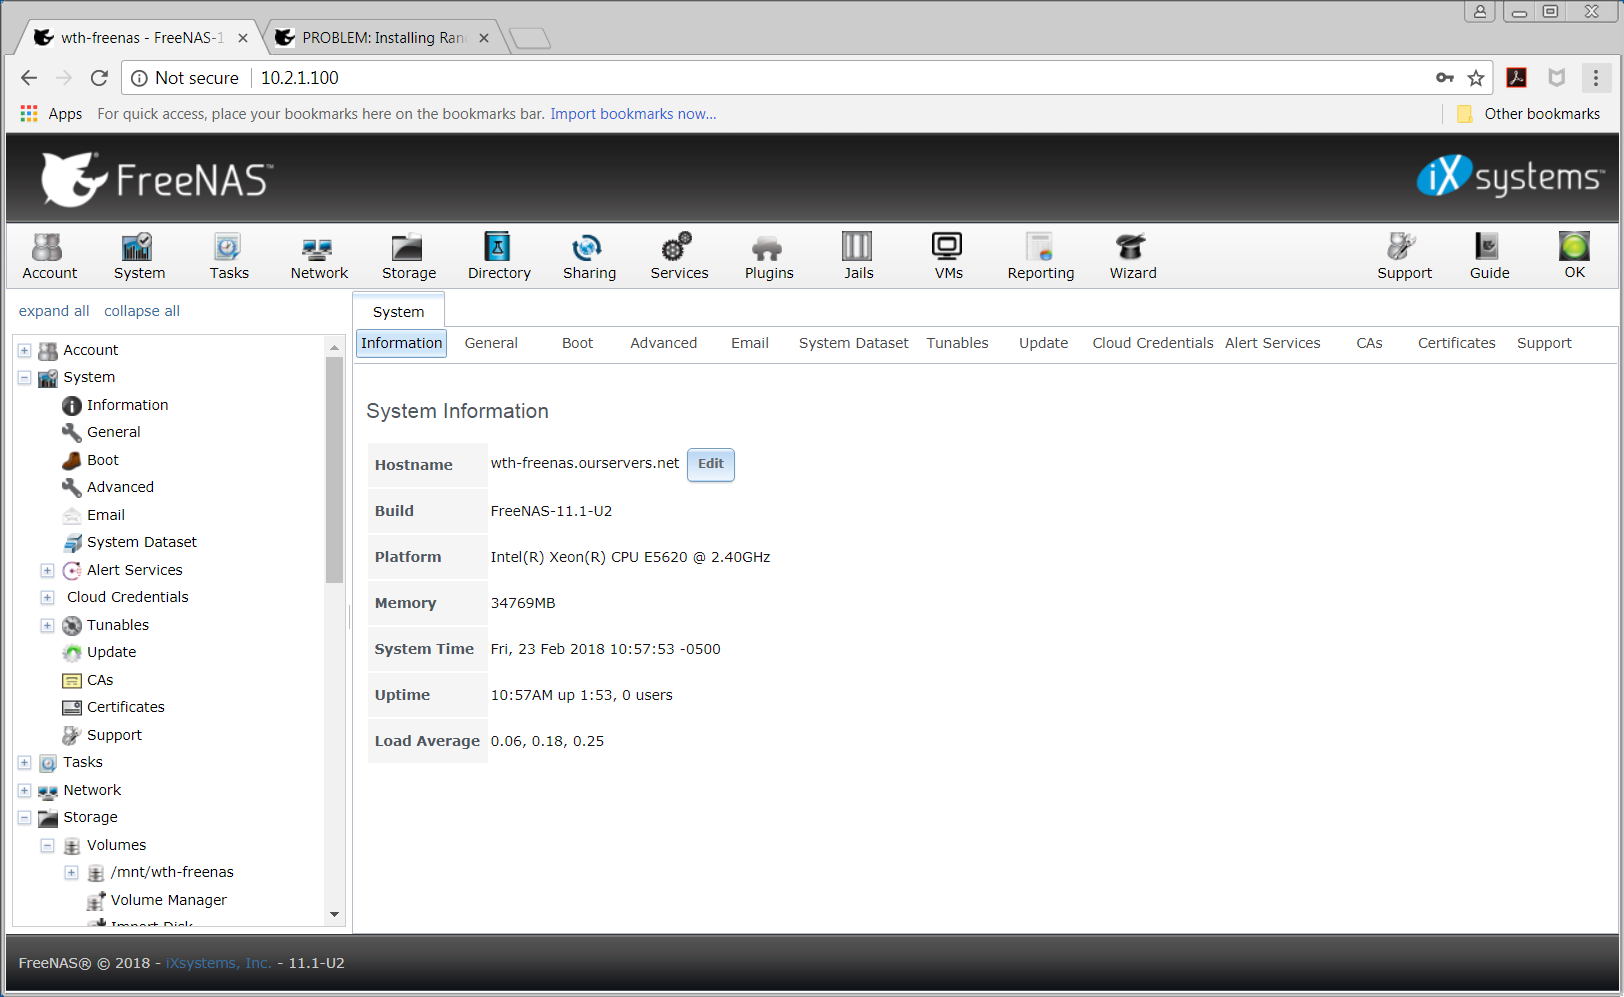Click the Adobe Acrobat extension icon
Screen dimensions: 1624x997
click(1516, 78)
